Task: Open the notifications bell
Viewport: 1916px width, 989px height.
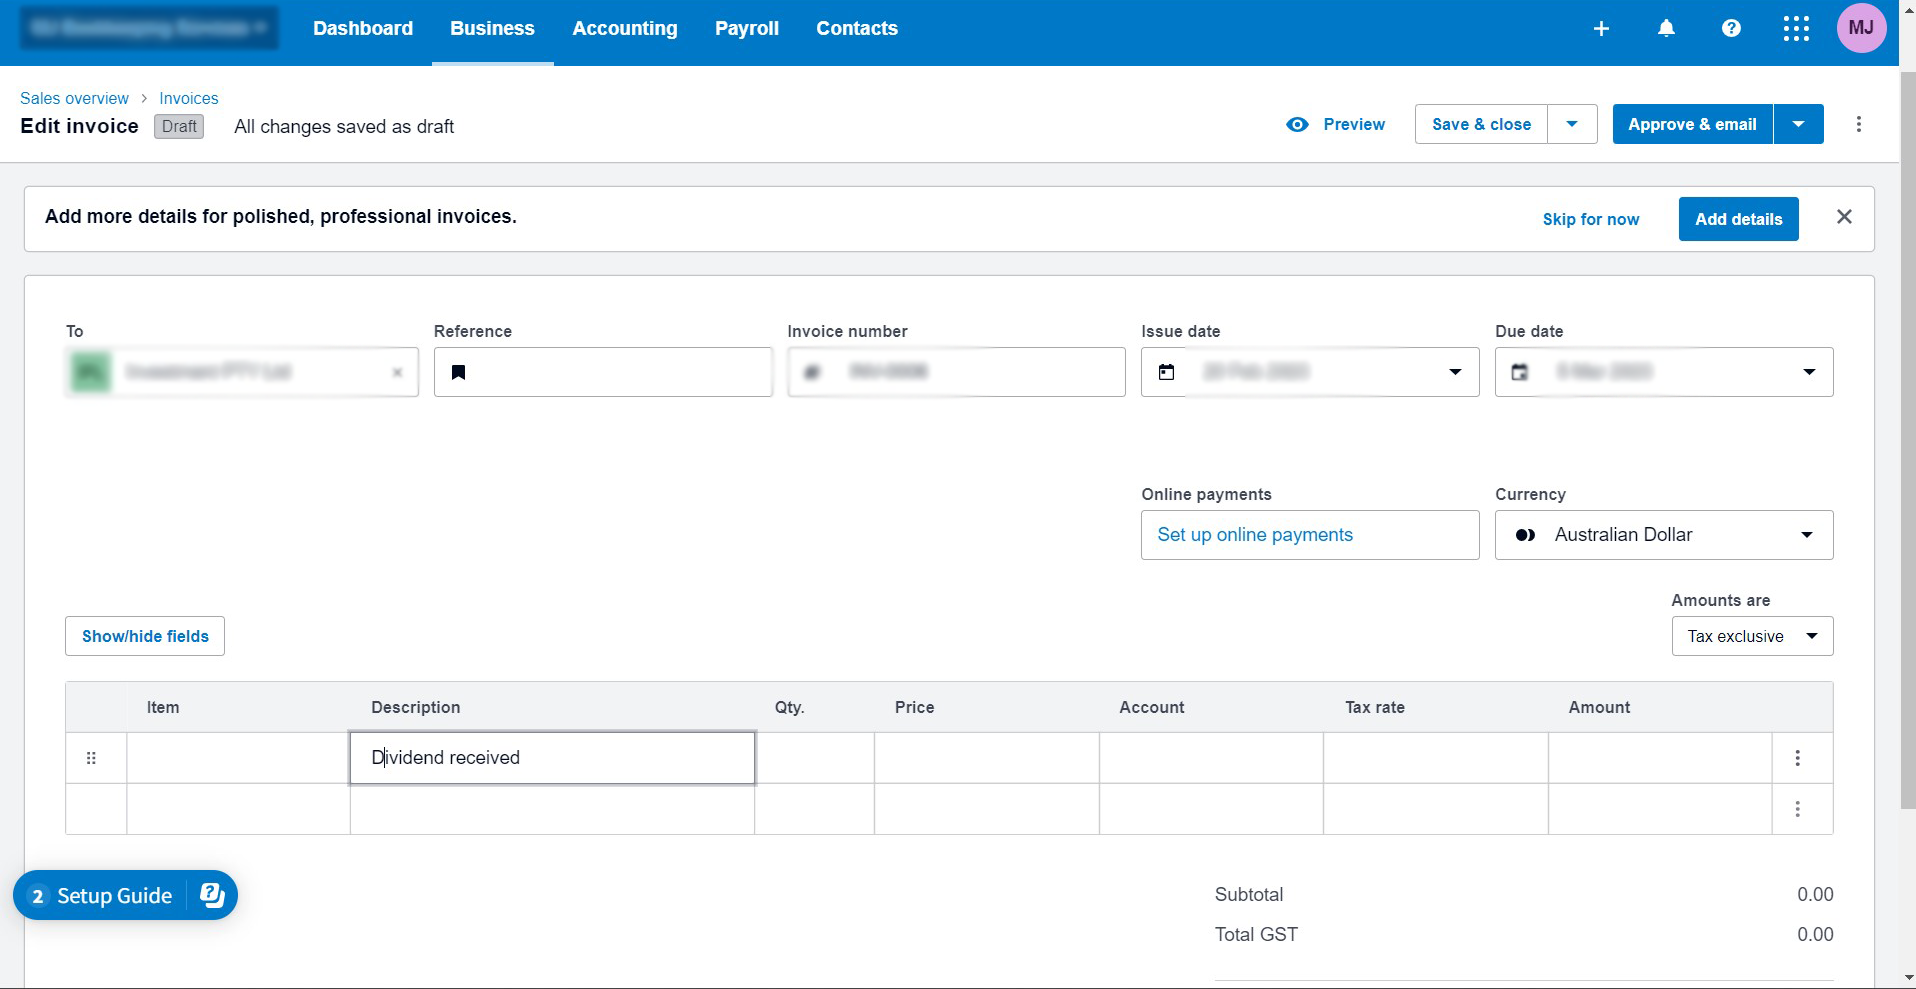Action: [x=1666, y=29]
